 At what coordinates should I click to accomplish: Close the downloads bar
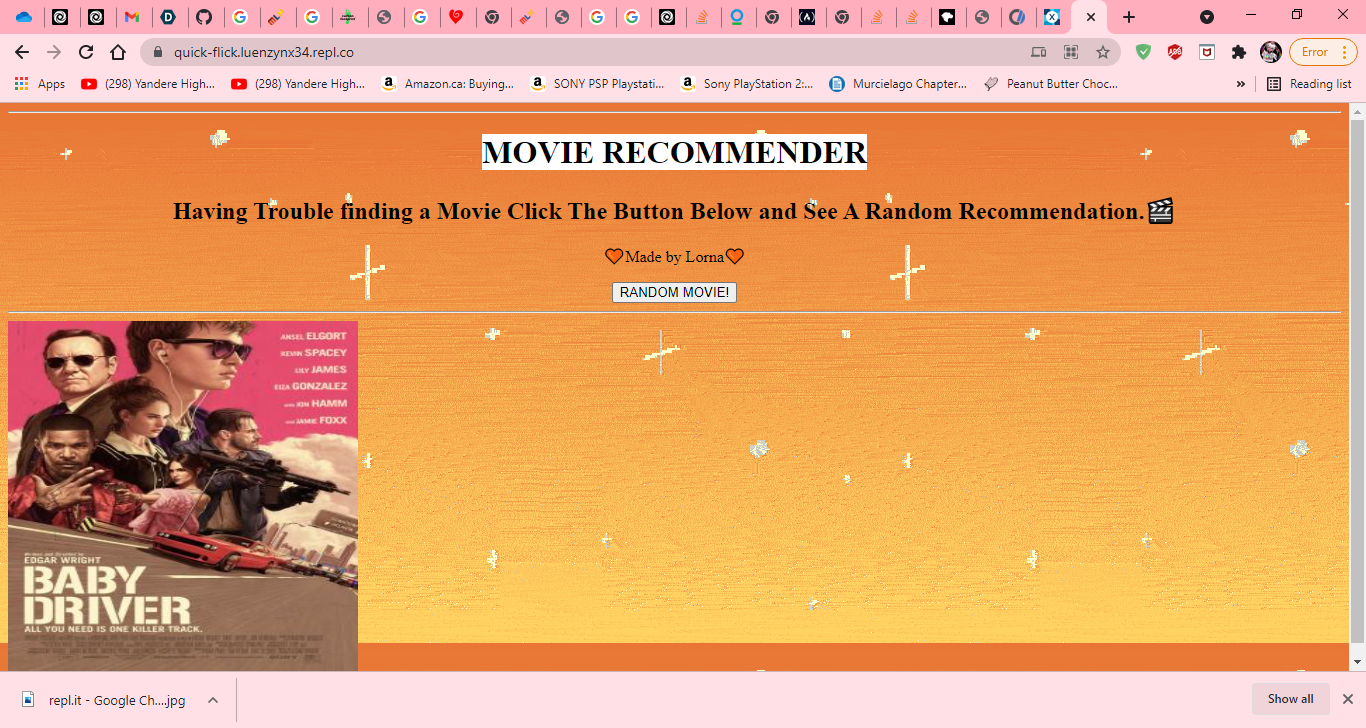pos(1347,699)
